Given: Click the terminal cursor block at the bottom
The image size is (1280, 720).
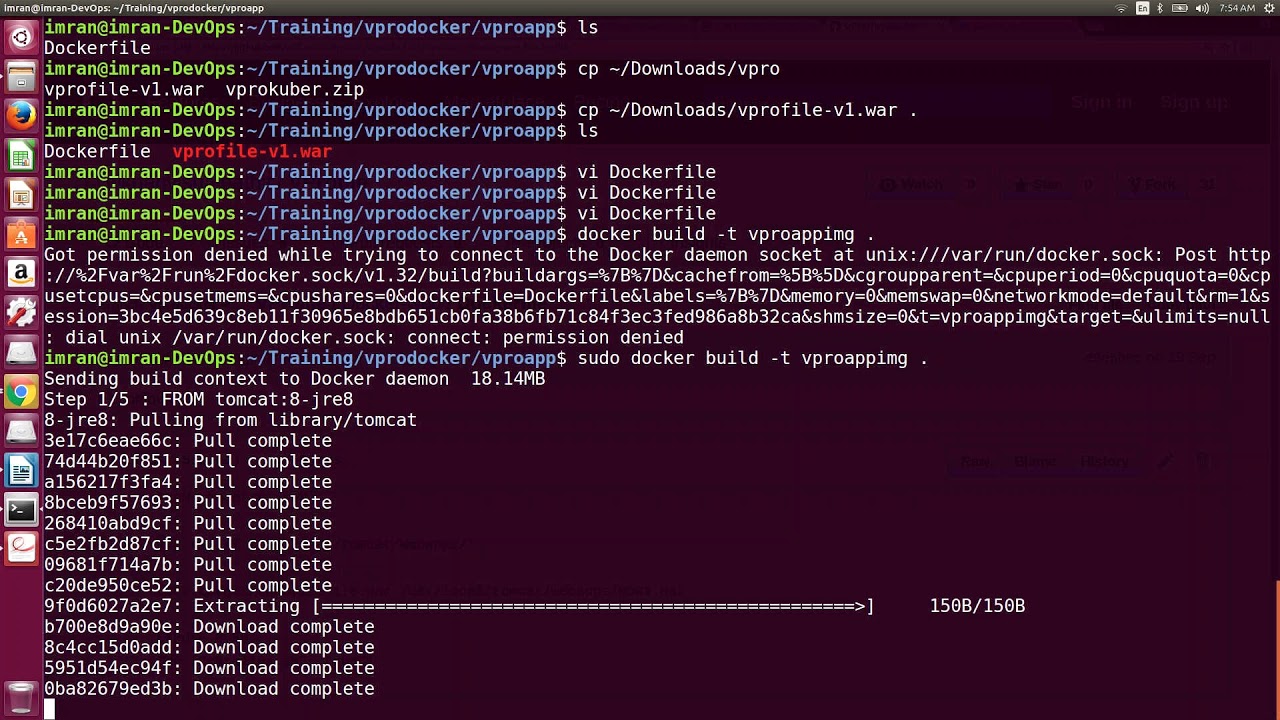Looking at the screenshot, I should click(x=49, y=709).
